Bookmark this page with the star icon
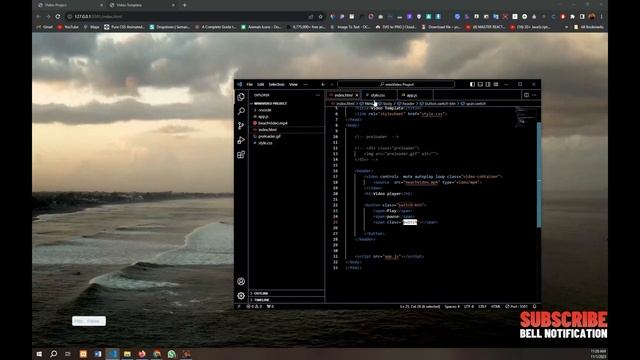 320,17
